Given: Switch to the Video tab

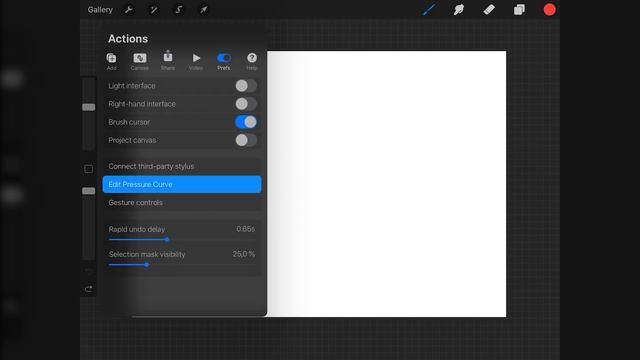Looking at the screenshot, I should click(x=196, y=61).
